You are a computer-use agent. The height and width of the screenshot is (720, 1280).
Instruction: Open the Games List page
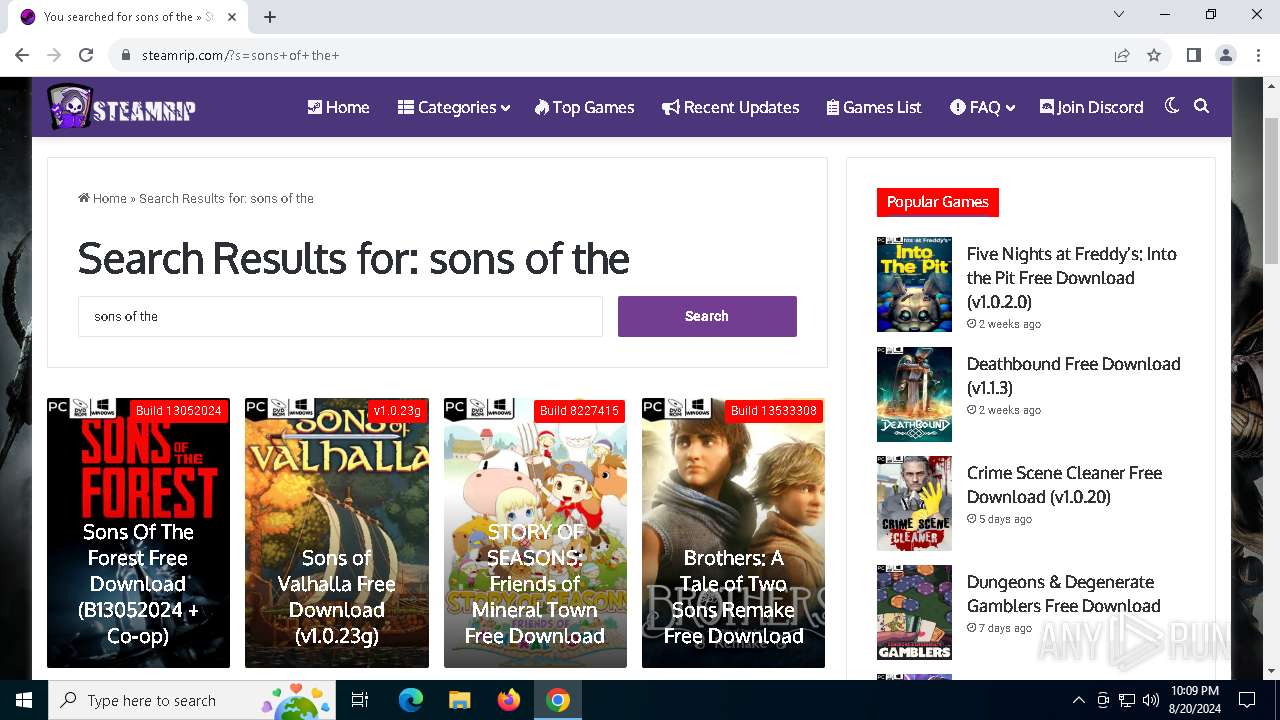point(874,107)
